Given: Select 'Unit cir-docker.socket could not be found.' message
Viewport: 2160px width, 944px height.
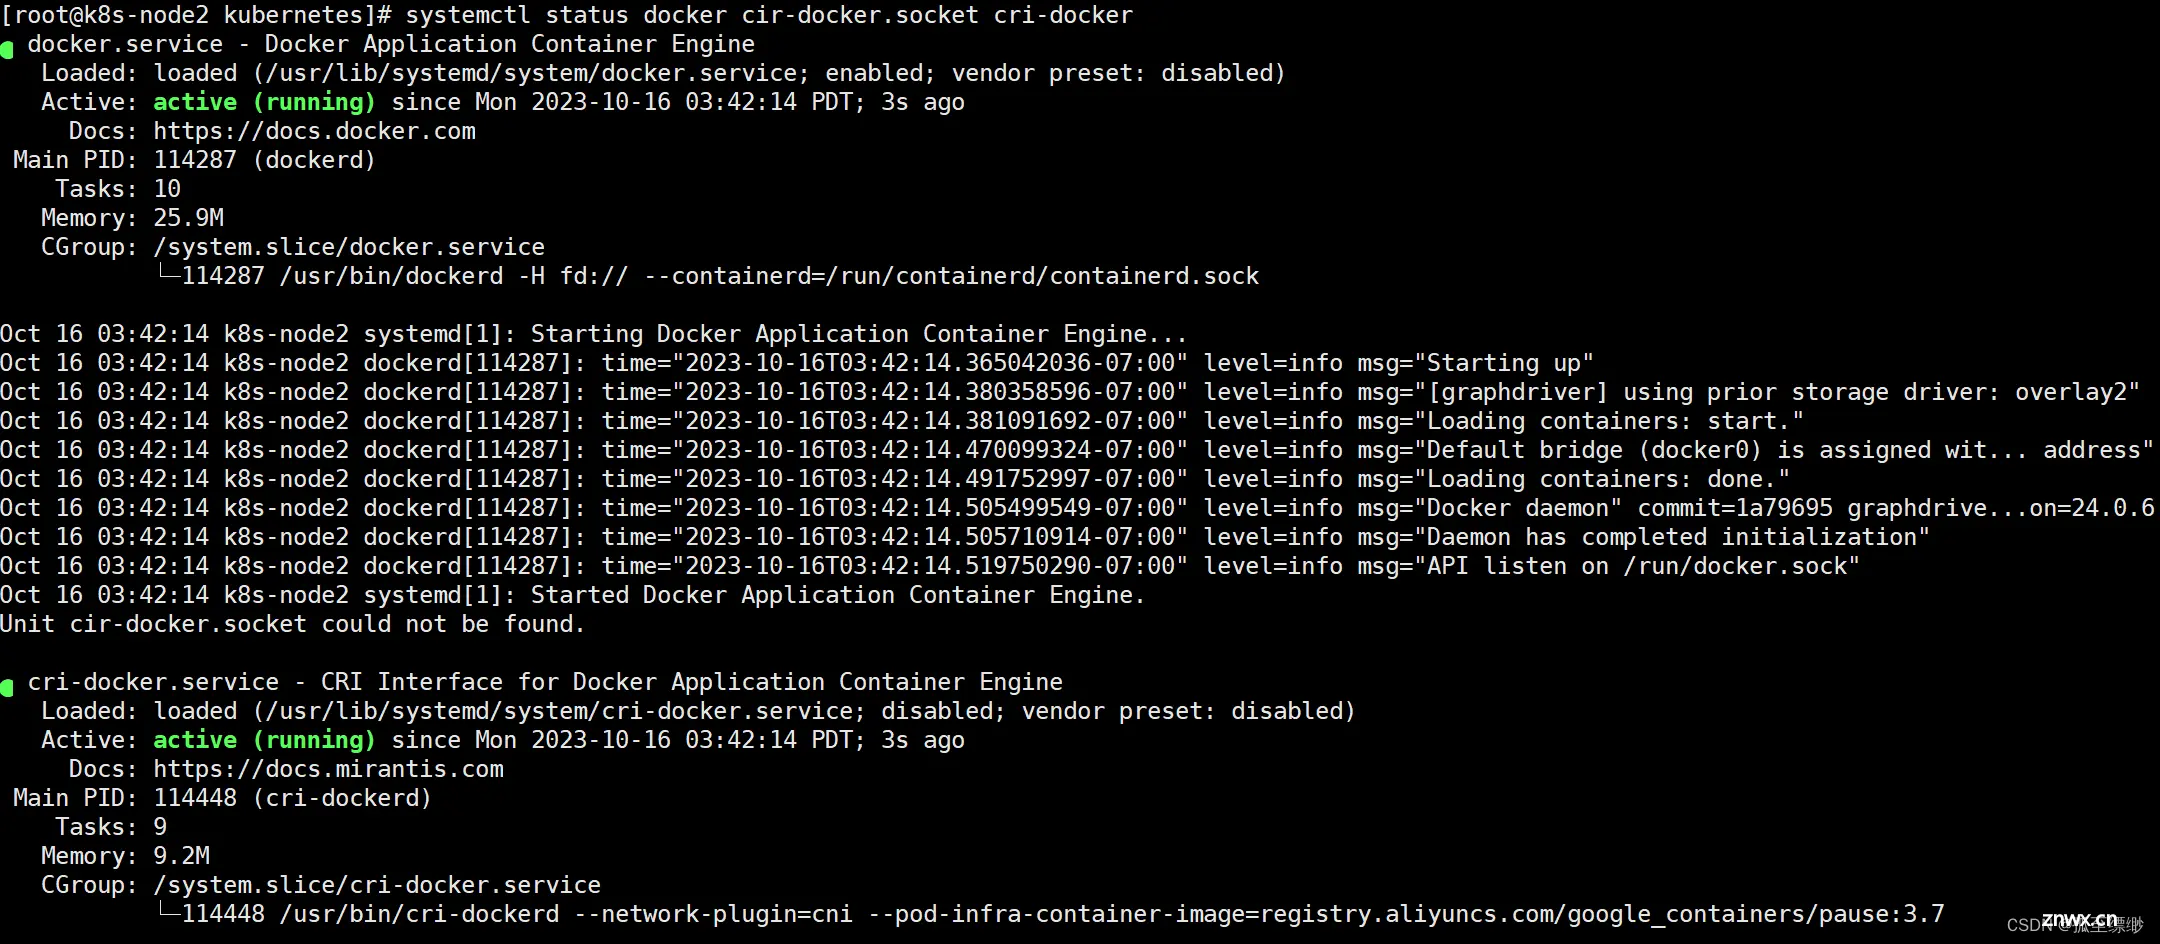Looking at the screenshot, I should pyautogui.click(x=292, y=624).
